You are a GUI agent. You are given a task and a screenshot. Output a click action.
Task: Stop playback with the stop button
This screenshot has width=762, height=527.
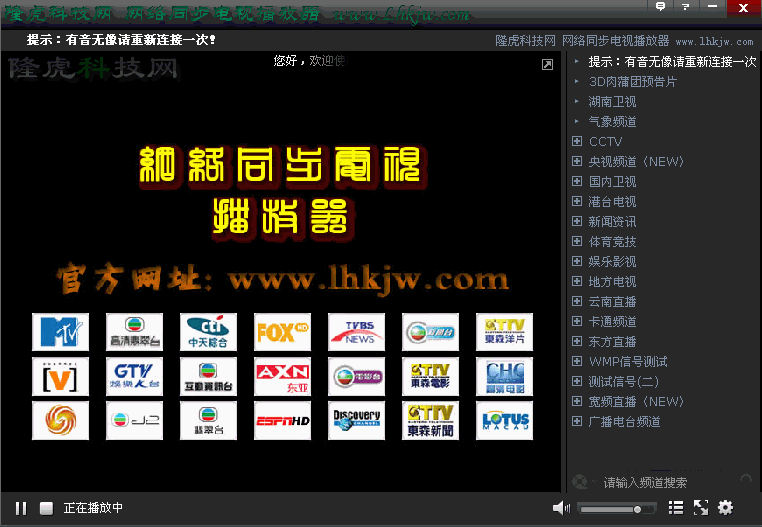(x=46, y=508)
